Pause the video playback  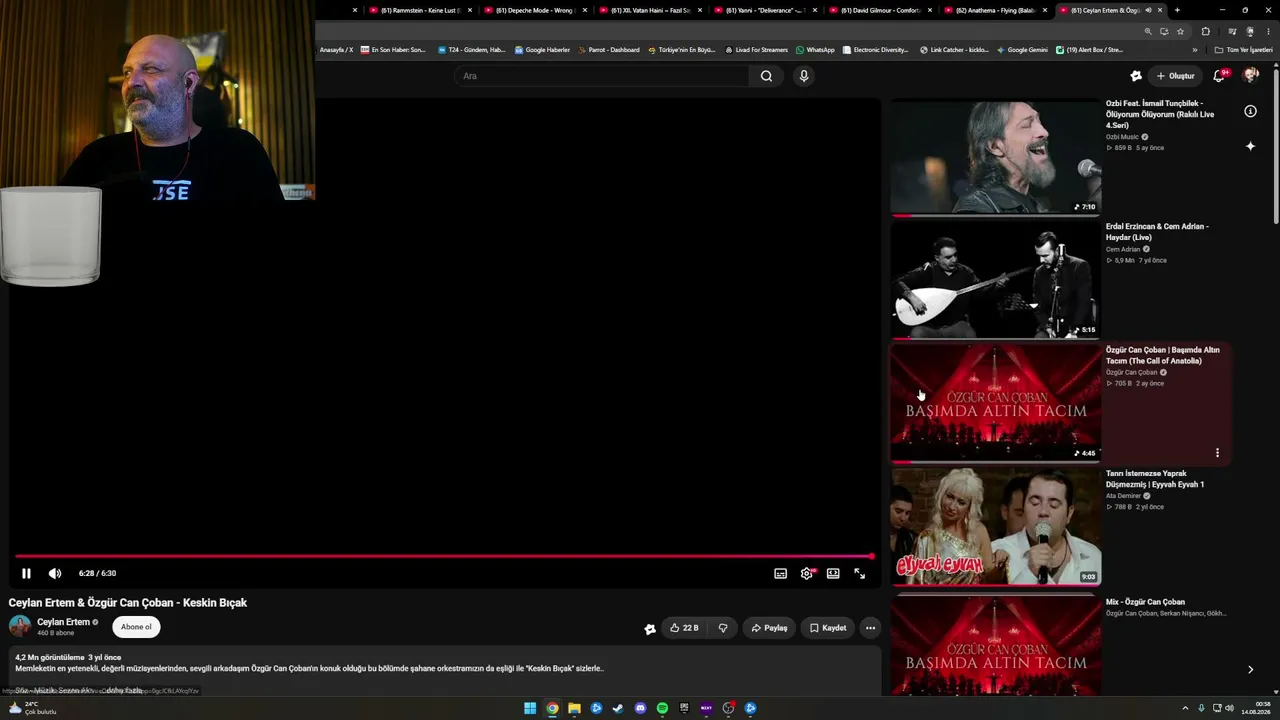pyautogui.click(x=26, y=573)
